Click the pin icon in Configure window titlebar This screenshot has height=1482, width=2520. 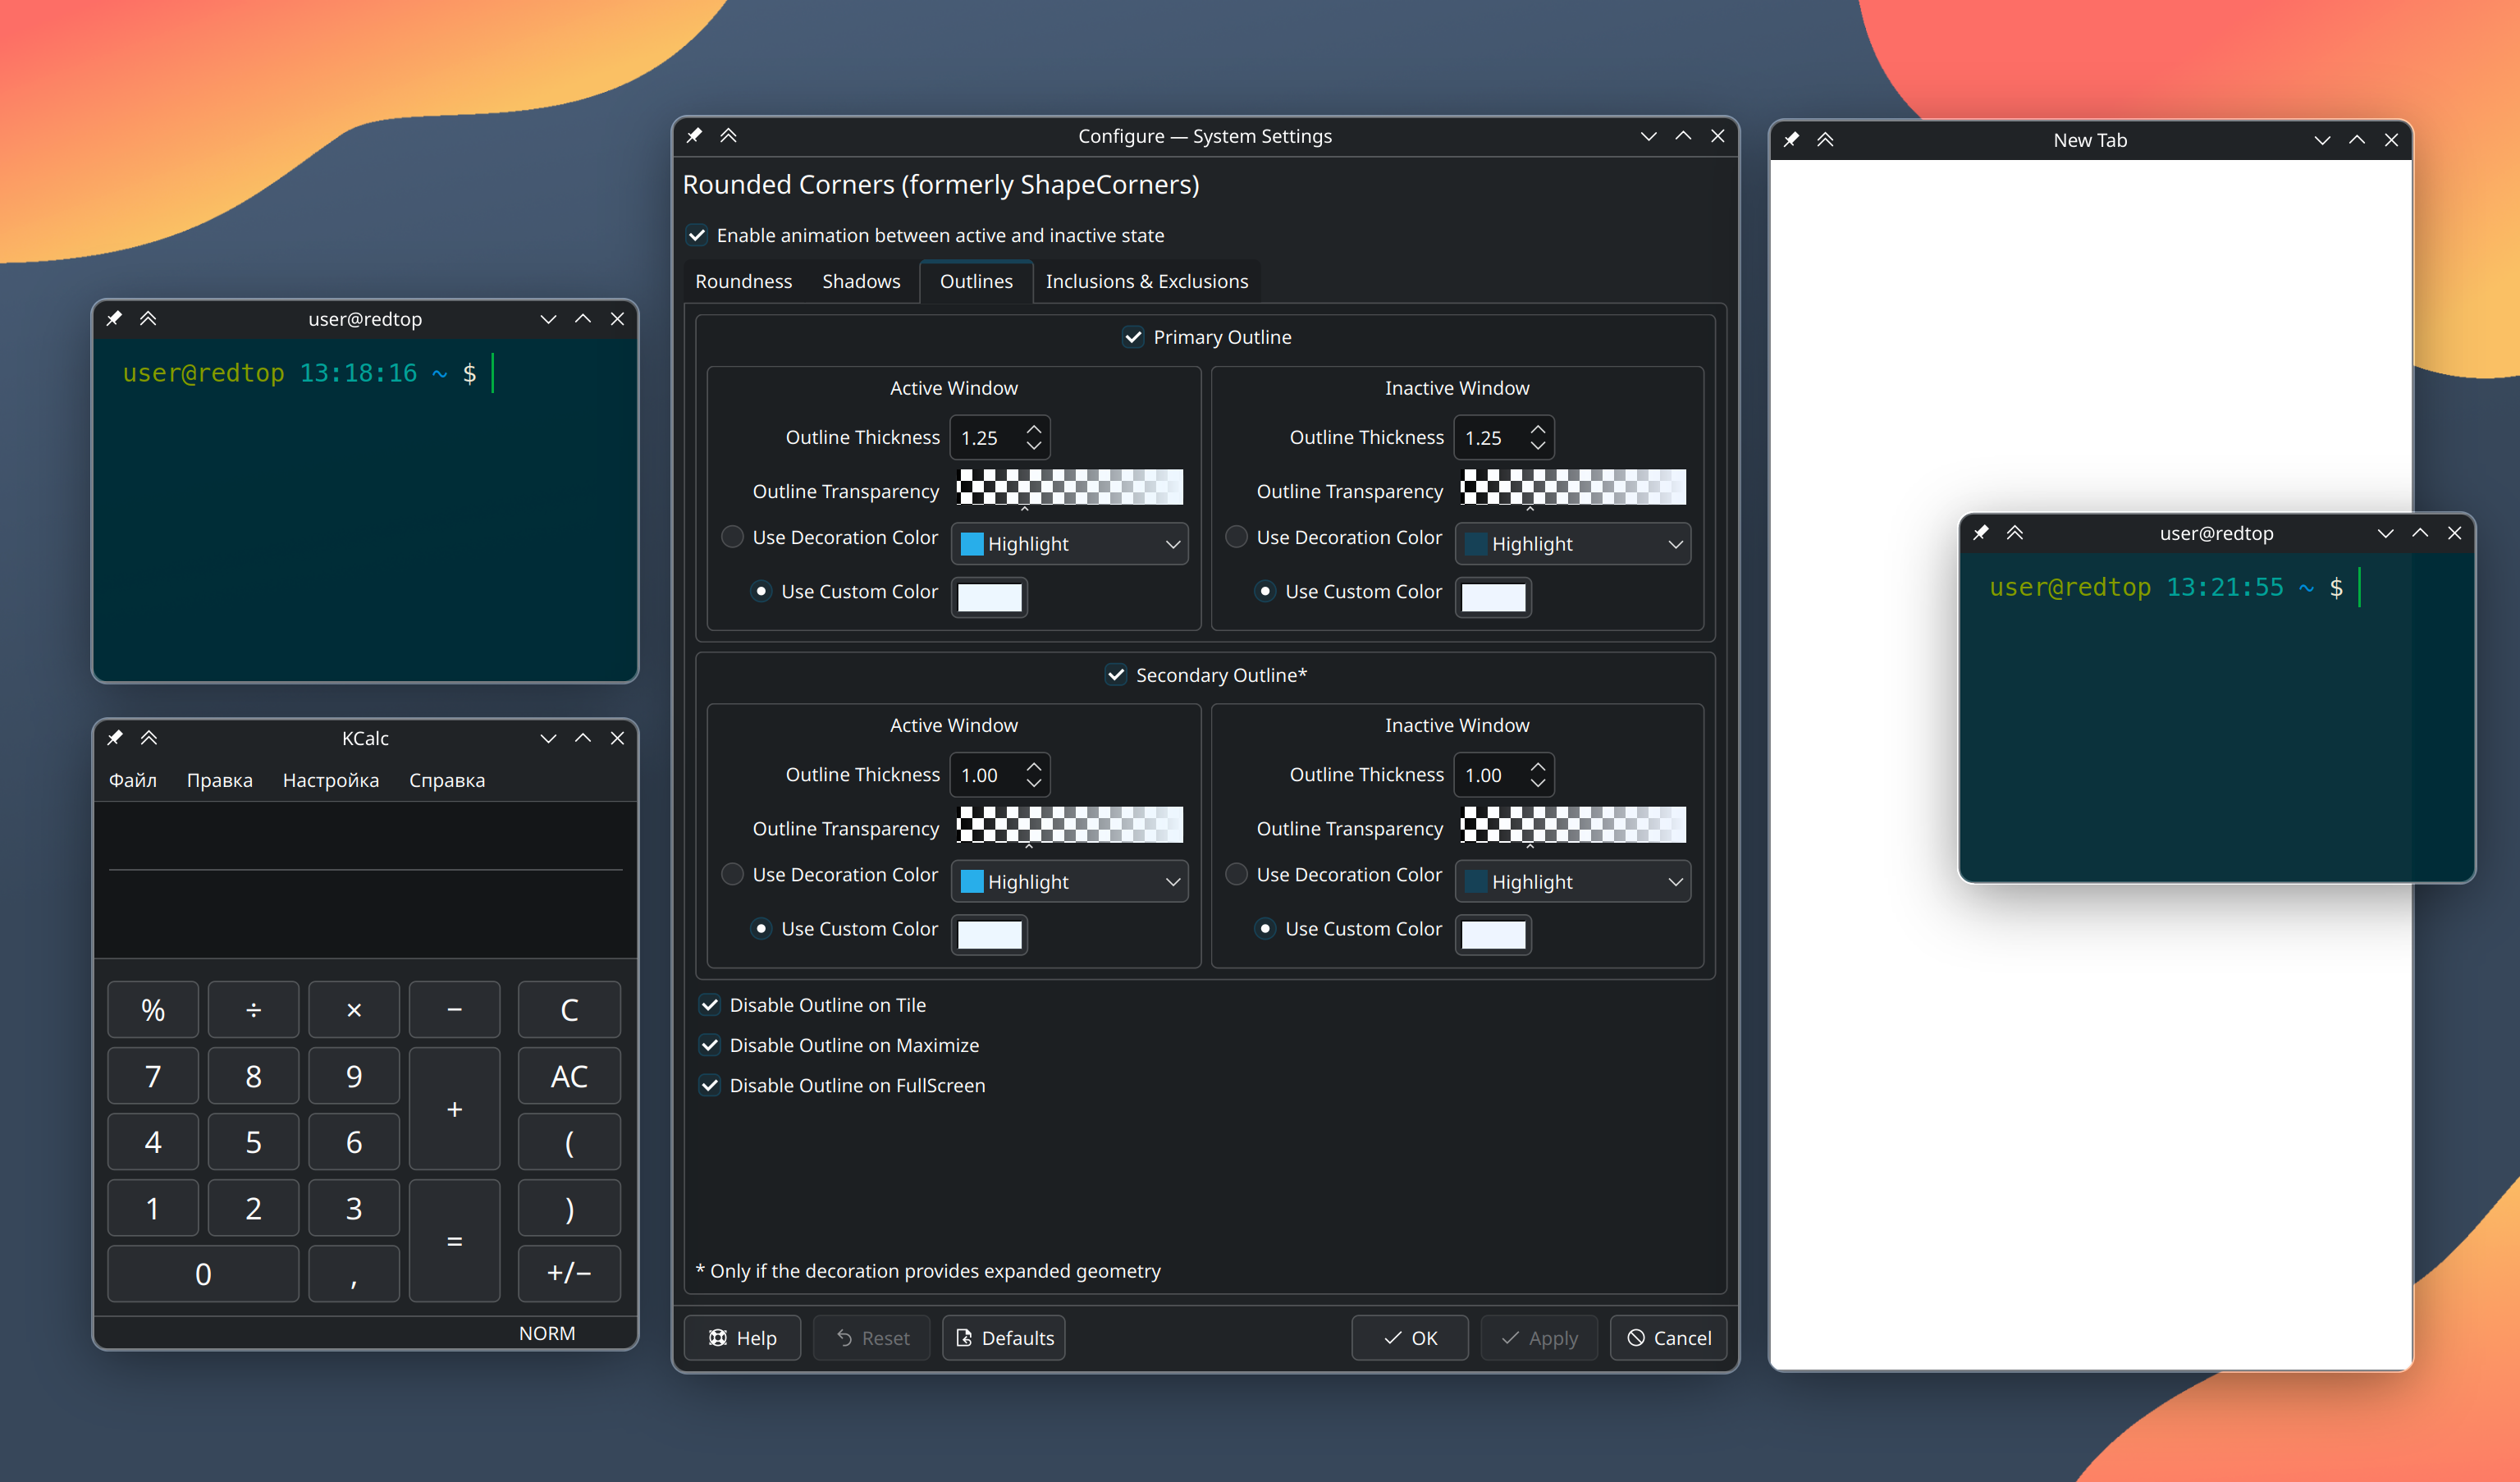pyautogui.click(x=694, y=135)
